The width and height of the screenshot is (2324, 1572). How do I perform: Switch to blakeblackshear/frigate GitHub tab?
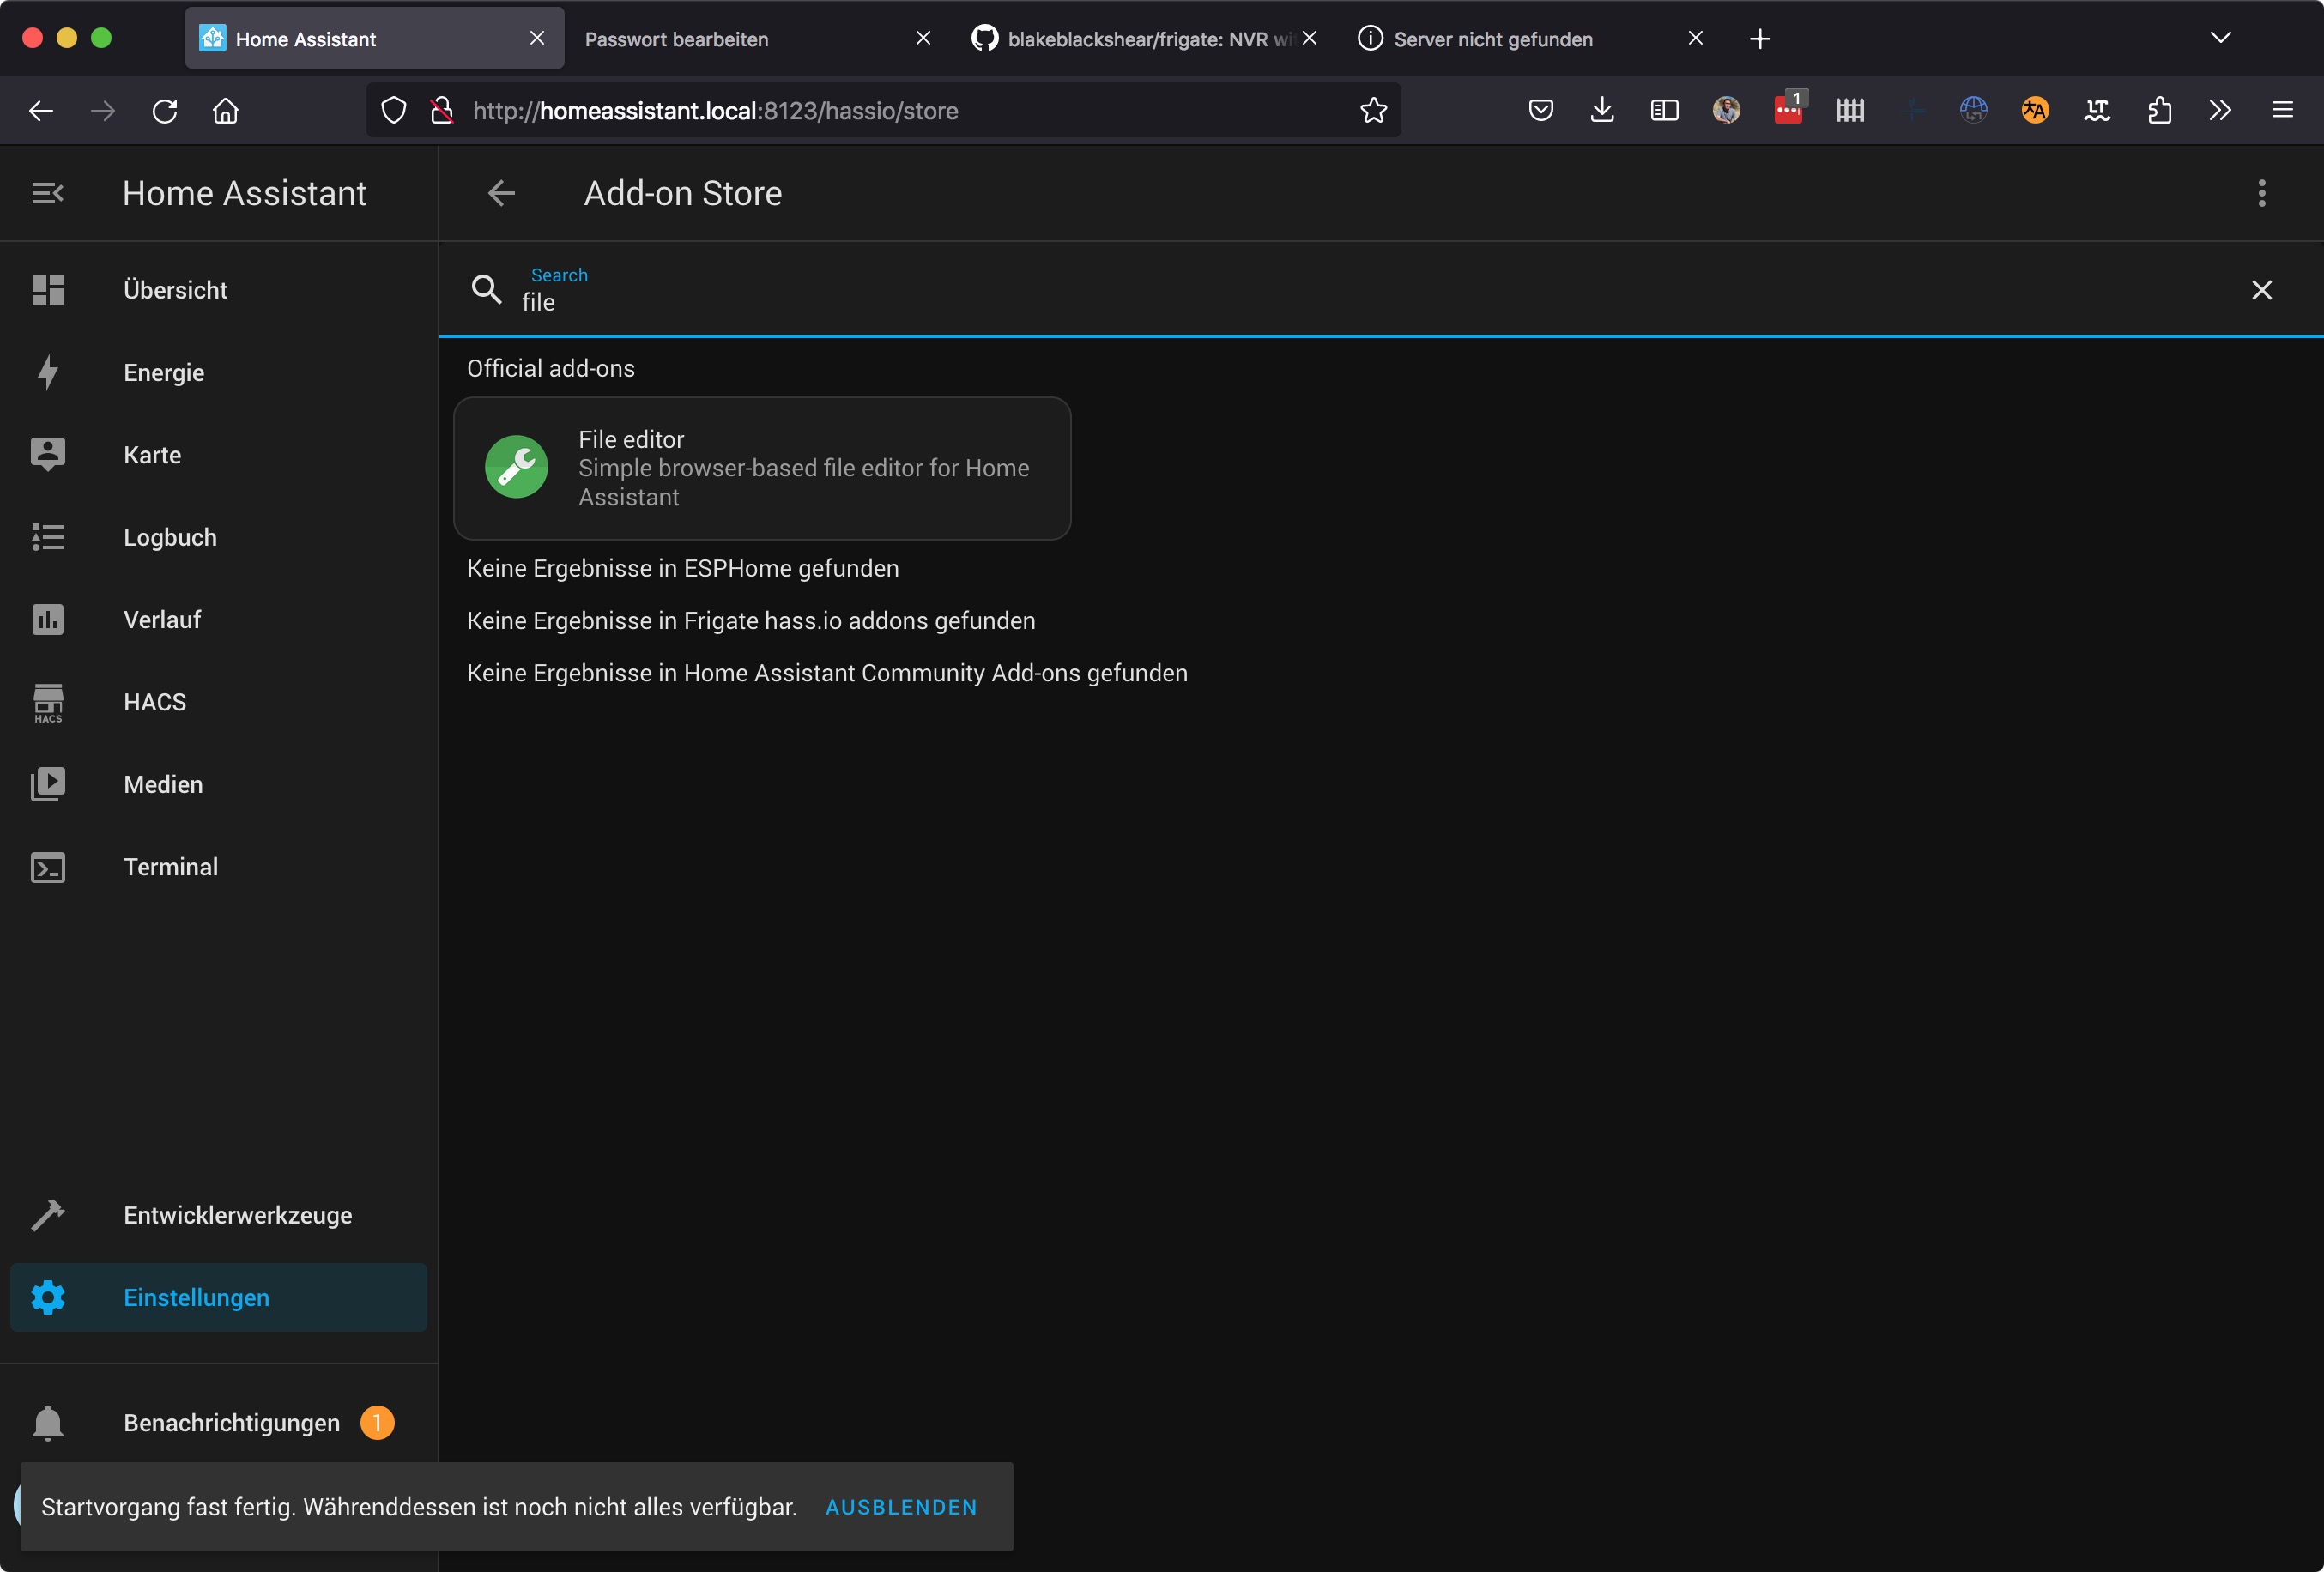pyautogui.click(x=1135, y=39)
